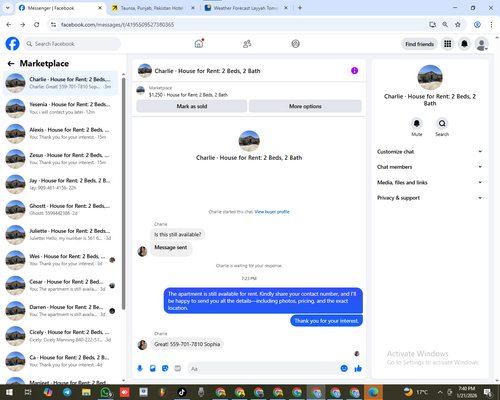500x400 pixels.
Task: Reload the page in Chrome
Action: (37, 24)
